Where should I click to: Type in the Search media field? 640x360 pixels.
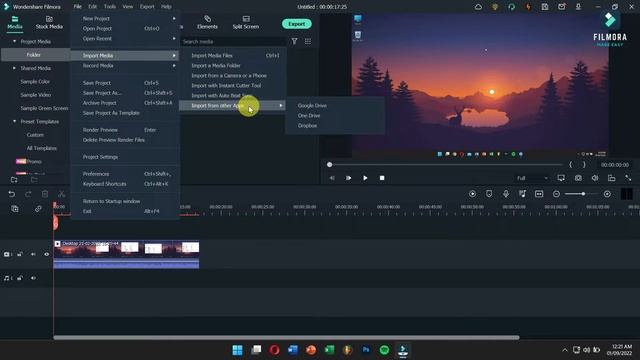pyautogui.click(x=233, y=42)
